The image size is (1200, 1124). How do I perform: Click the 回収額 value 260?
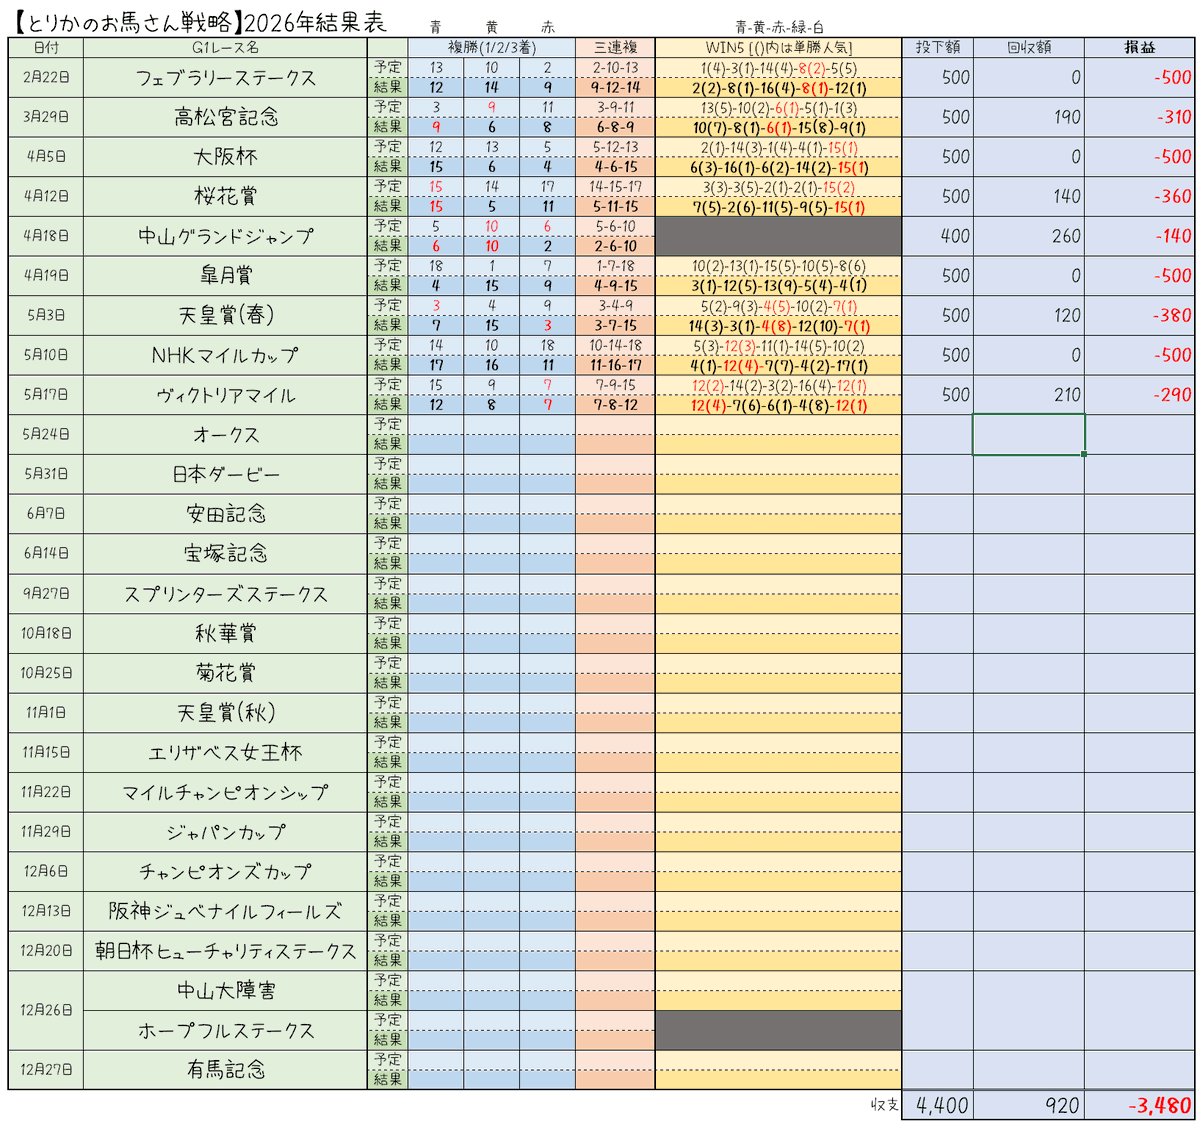pos(1028,236)
